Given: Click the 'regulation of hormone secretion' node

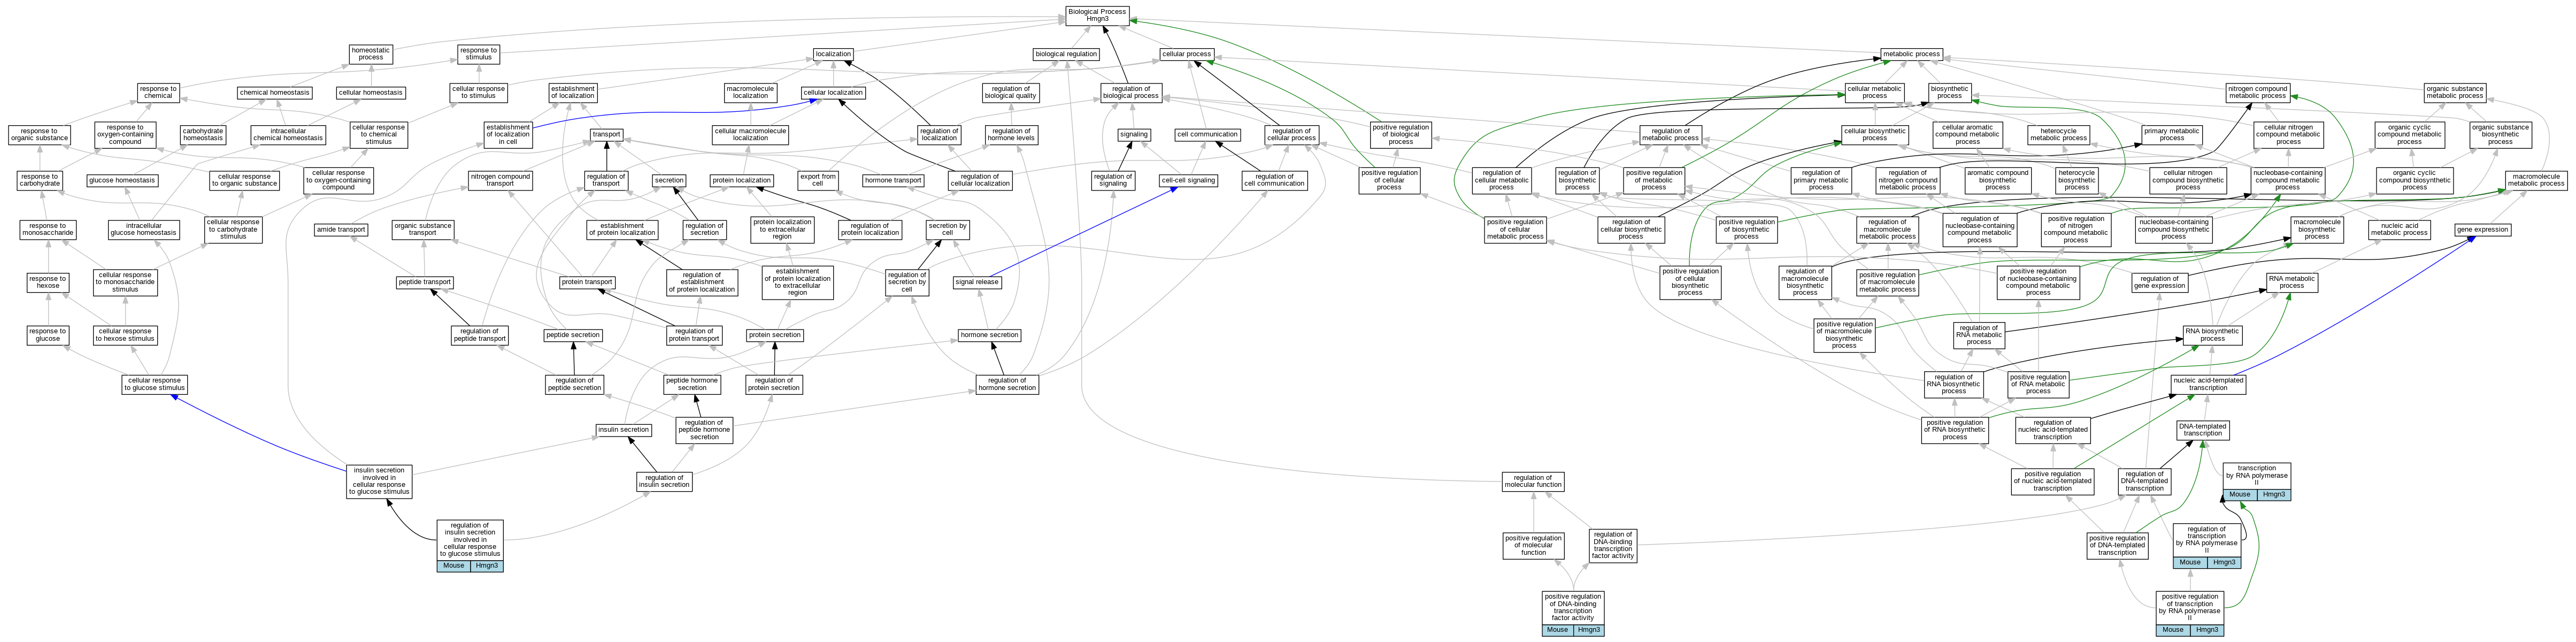Looking at the screenshot, I should pos(1007,384).
